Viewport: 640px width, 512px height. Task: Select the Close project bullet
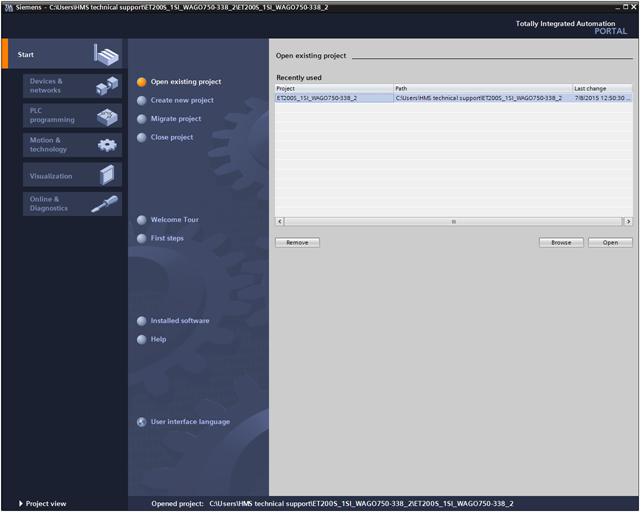(x=142, y=138)
